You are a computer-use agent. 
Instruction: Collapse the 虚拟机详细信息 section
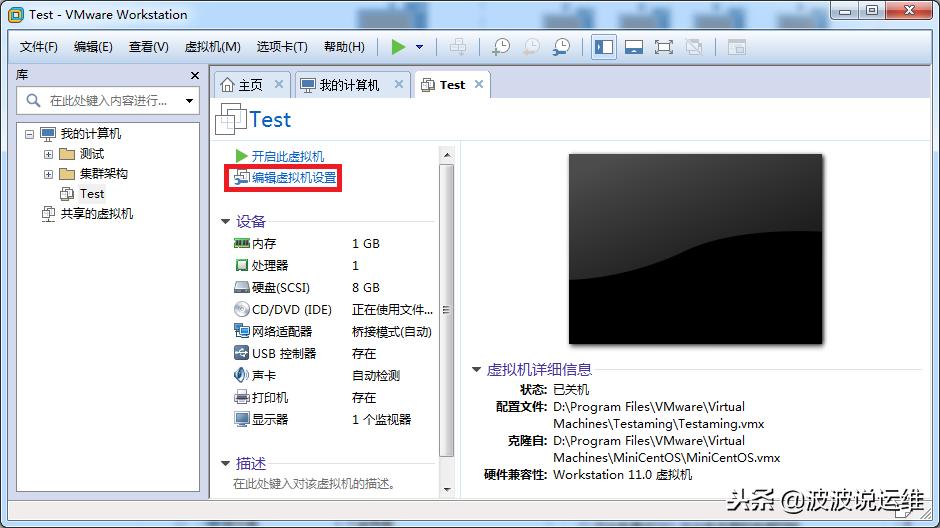pos(477,370)
